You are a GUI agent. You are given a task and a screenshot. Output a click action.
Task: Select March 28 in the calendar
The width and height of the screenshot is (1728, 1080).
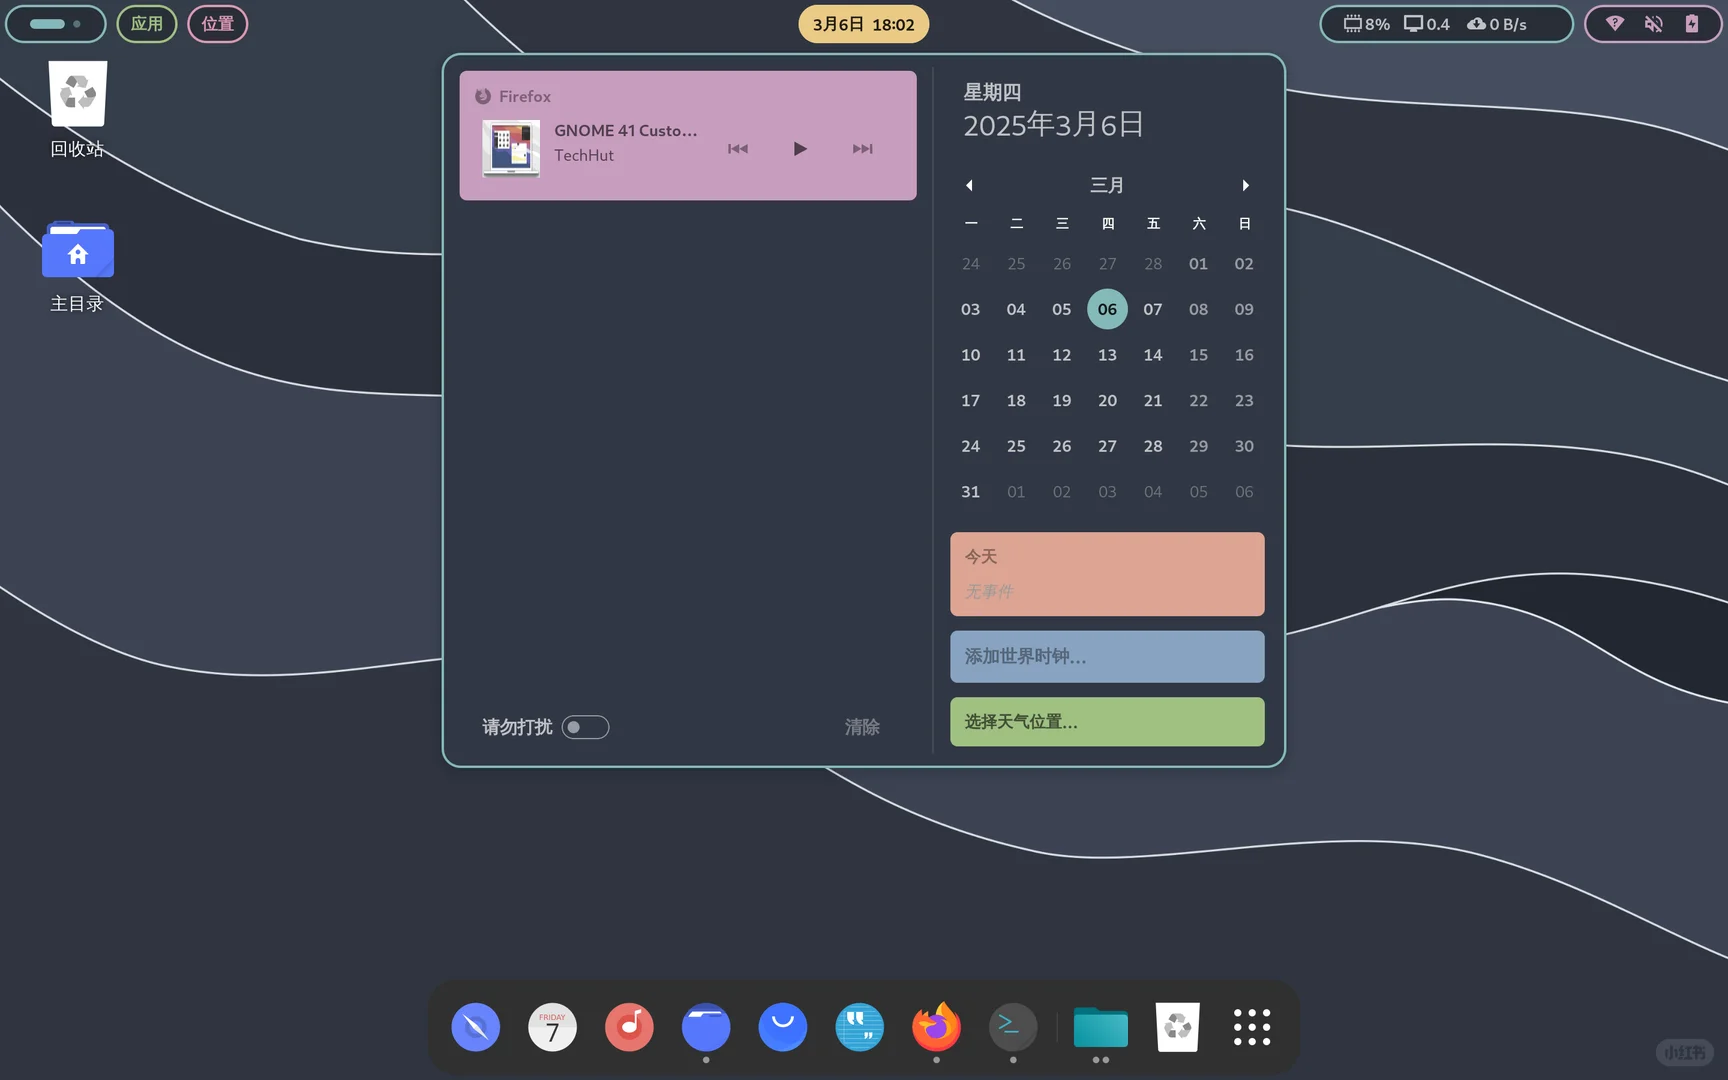(x=1153, y=446)
